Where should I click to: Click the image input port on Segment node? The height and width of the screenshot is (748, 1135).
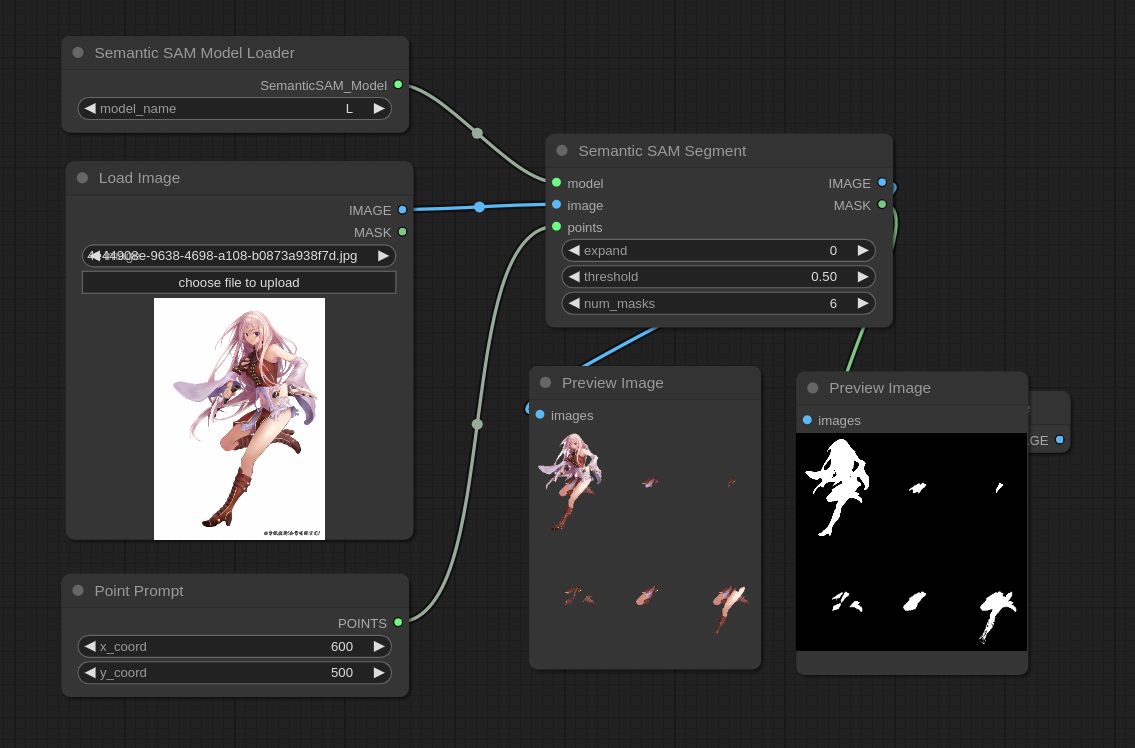(x=556, y=204)
